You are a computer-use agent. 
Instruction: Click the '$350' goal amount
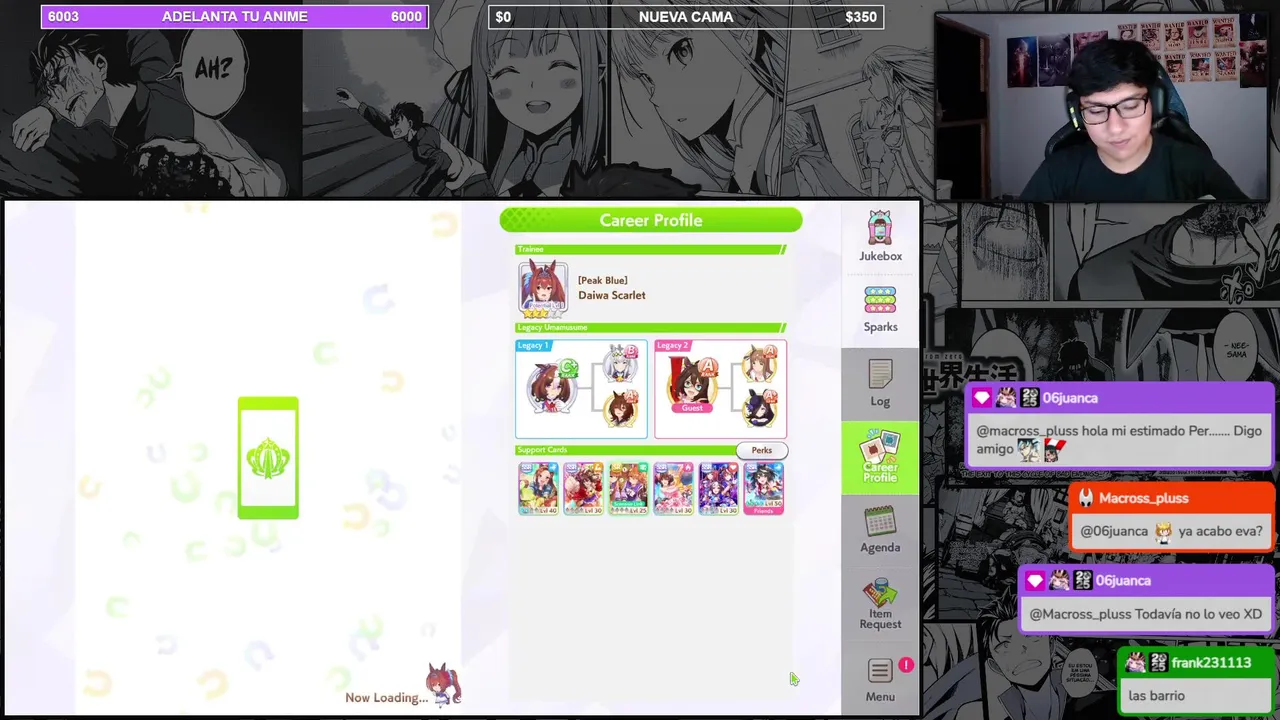click(861, 17)
